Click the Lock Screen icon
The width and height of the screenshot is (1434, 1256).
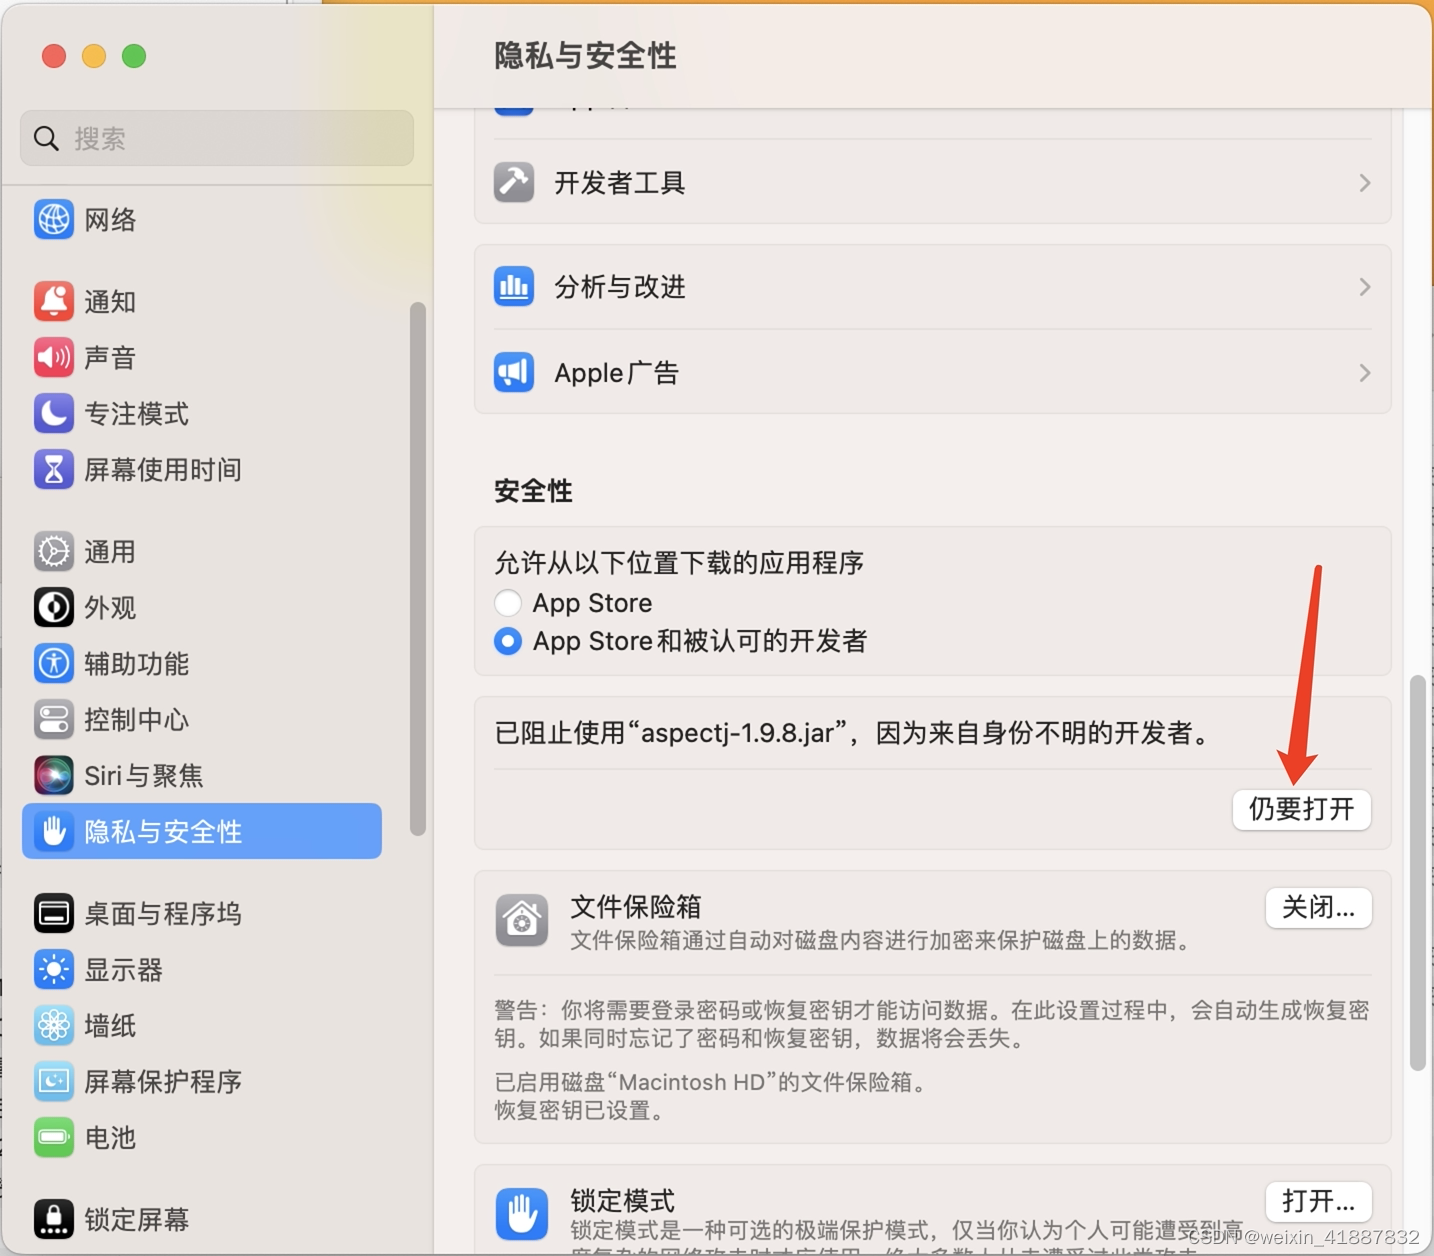coord(54,1219)
